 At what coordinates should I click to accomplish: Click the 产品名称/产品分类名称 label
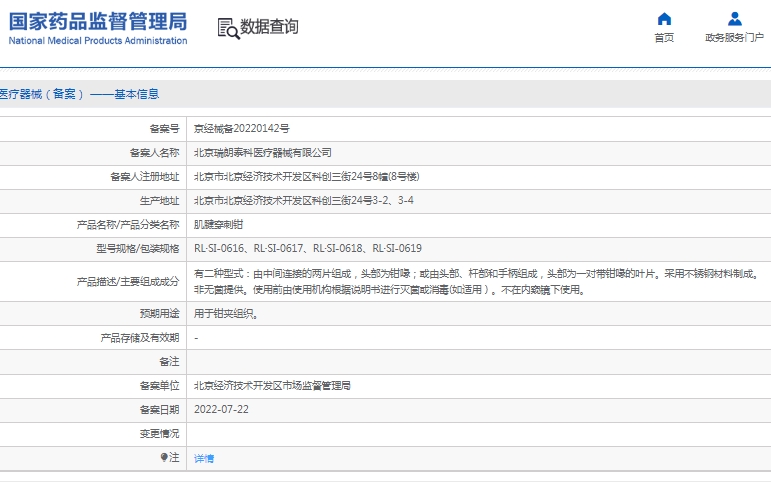point(128,225)
